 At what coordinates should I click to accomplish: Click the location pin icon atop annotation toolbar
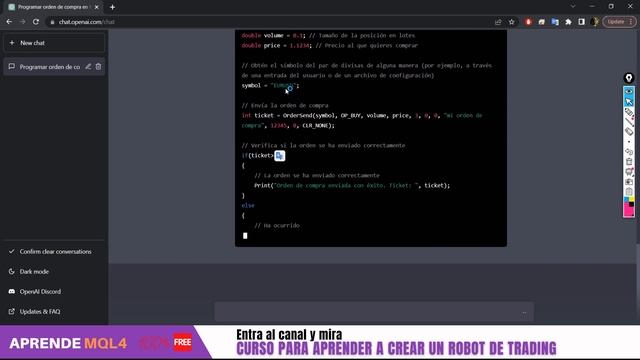(629, 78)
